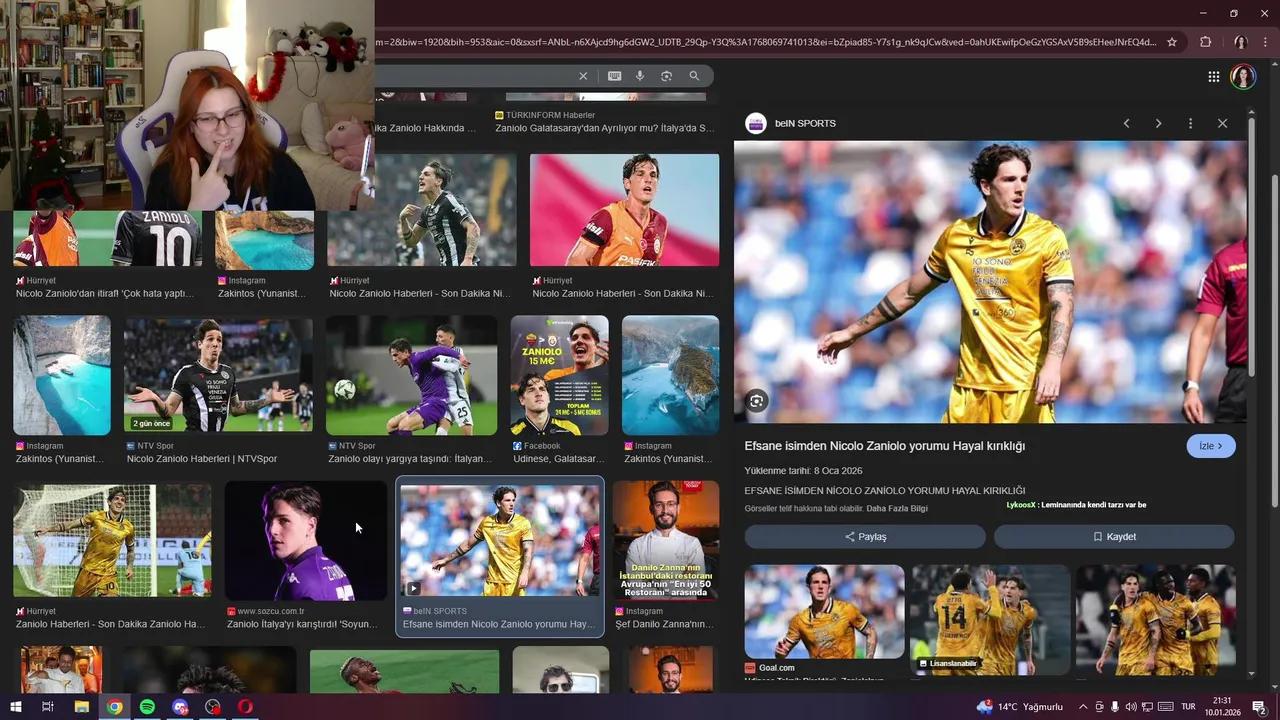Open Windows Start menu
The height and width of the screenshot is (720, 1280).
coord(15,707)
